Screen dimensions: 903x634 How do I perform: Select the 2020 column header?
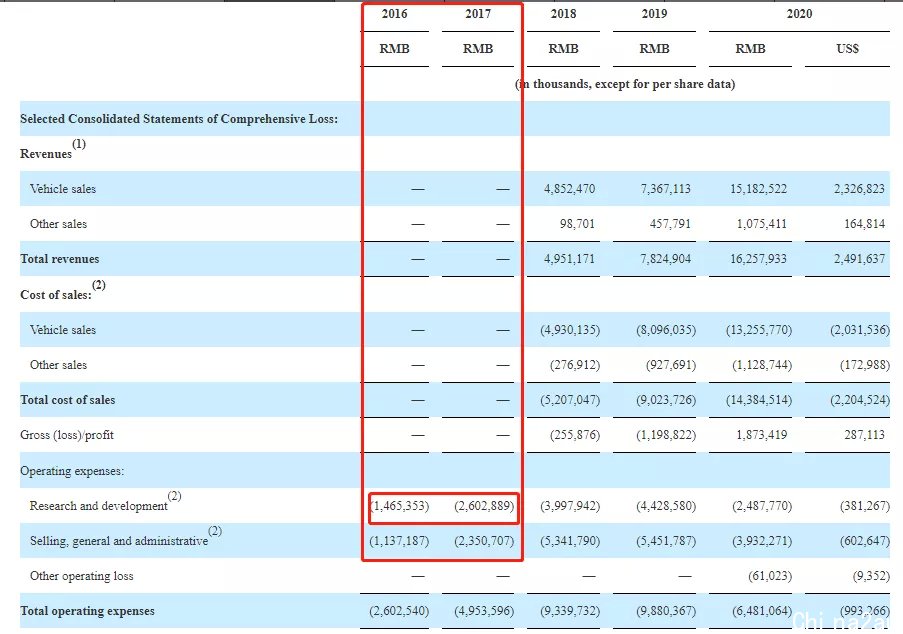(799, 14)
